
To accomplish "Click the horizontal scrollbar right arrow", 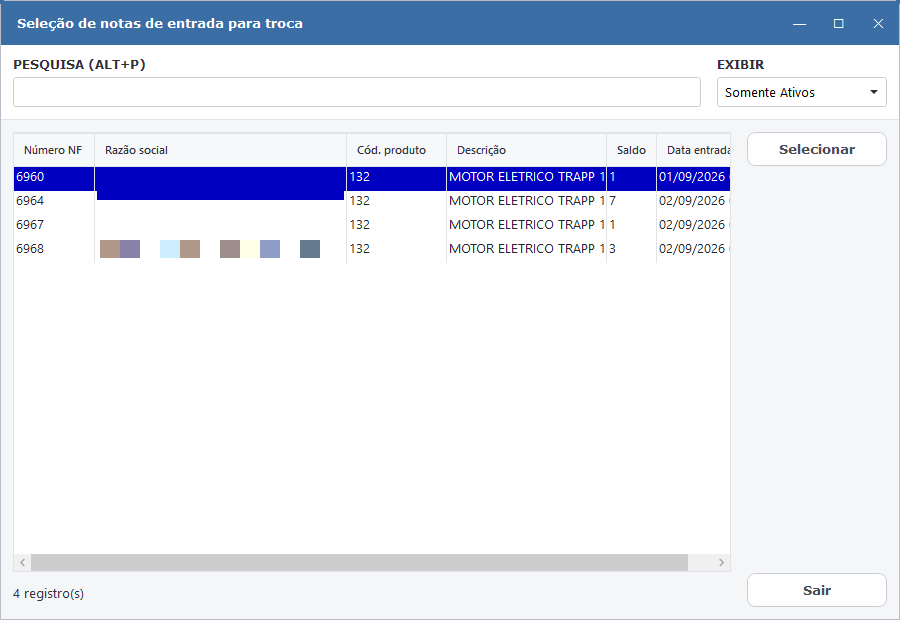I will coord(721,563).
